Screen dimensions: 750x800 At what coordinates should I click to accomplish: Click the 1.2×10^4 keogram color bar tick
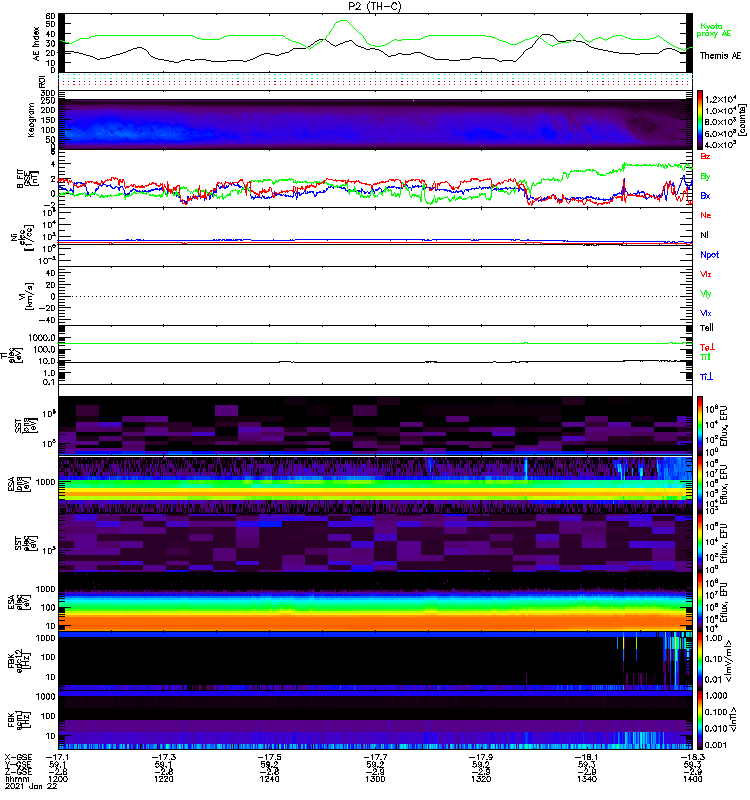click(x=721, y=99)
